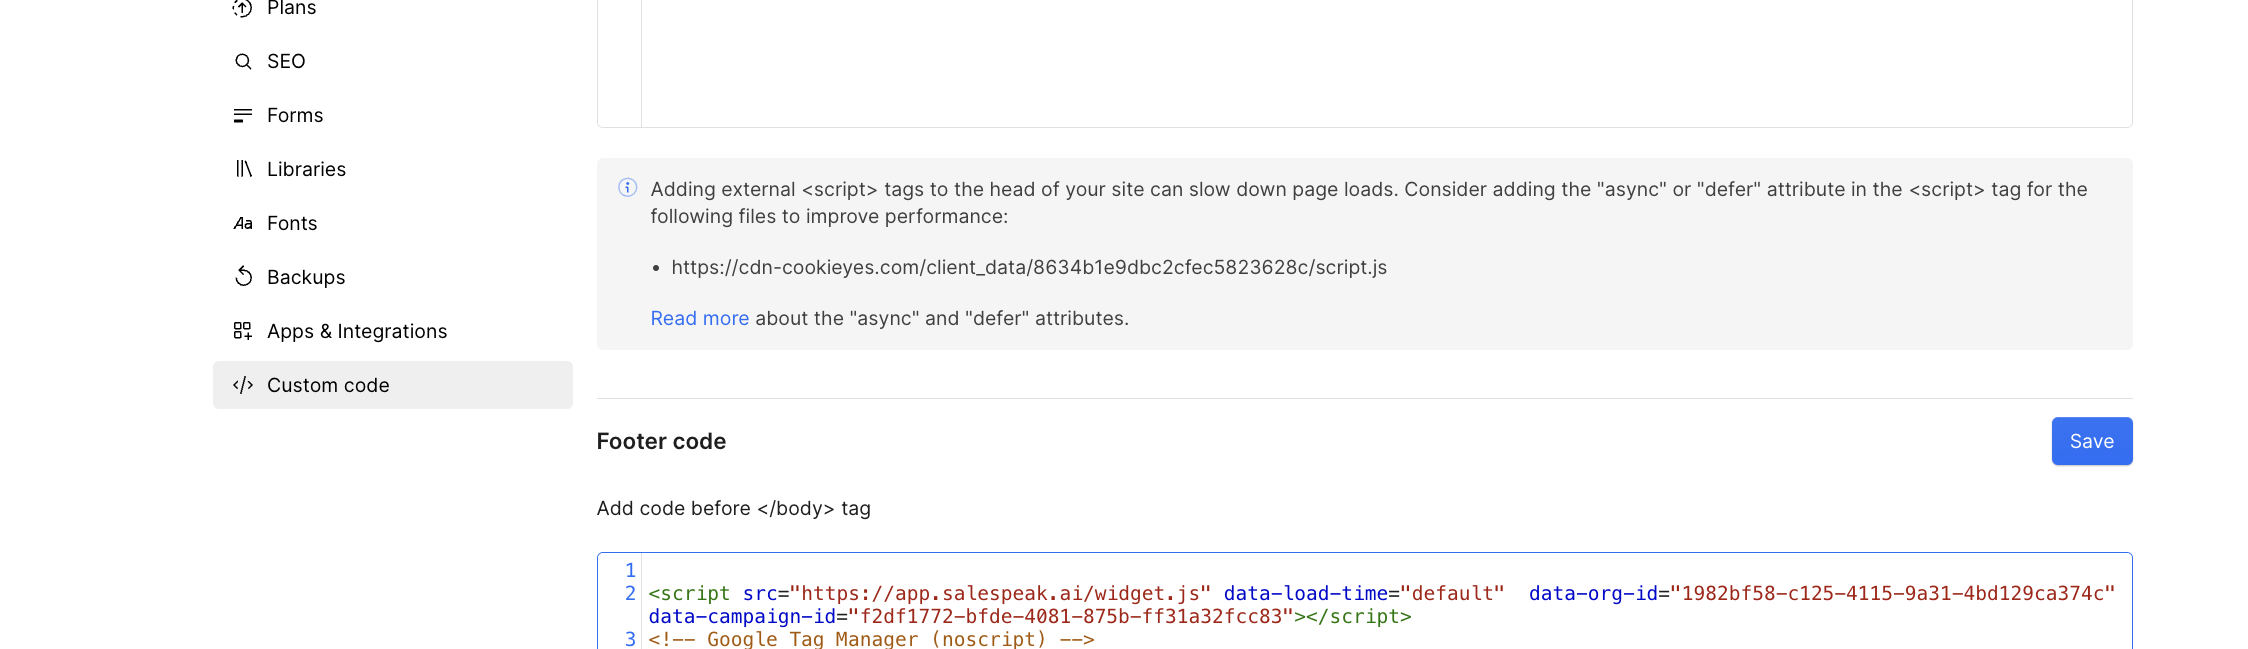This screenshot has width=2248, height=649.
Task: Click the data-campaign-id attribute in editor
Action: pyautogui.click(x=741, y=617)
